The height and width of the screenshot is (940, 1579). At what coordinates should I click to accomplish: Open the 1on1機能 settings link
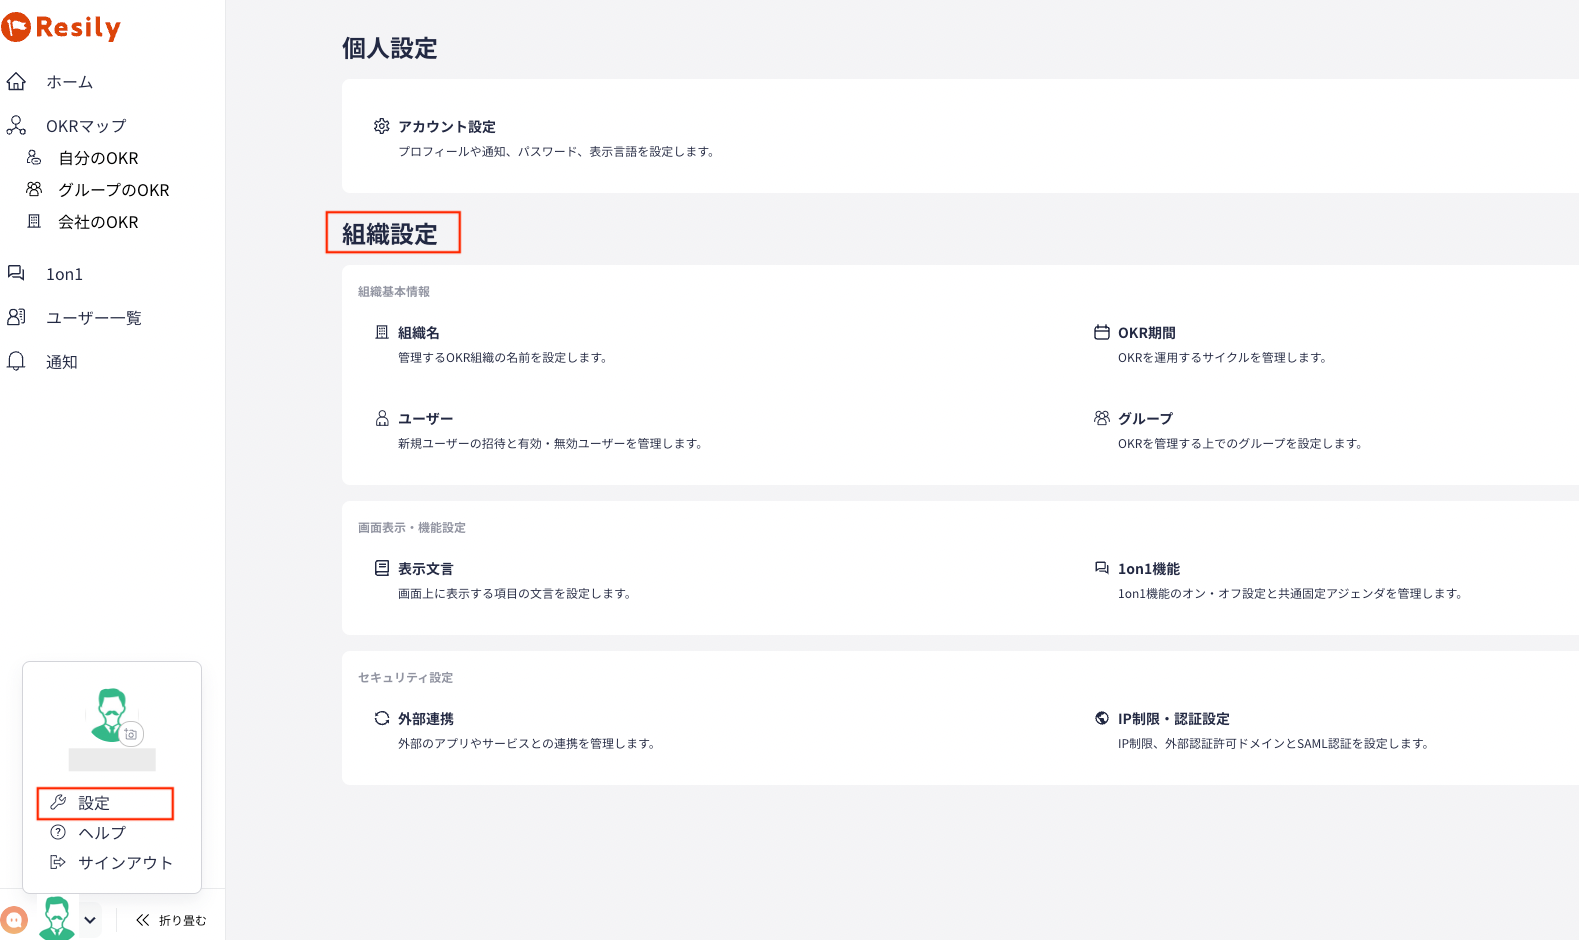1149,568
